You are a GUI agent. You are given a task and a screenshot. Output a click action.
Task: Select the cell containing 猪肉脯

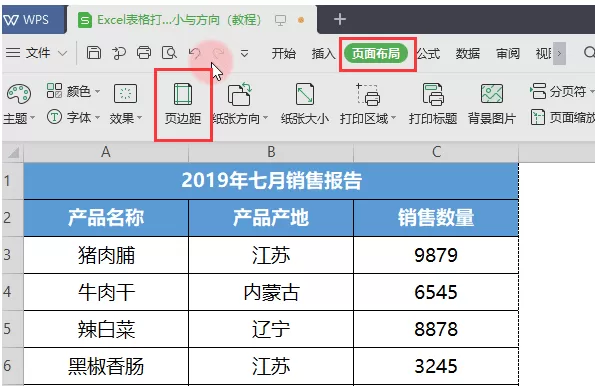(x=106, y=255)
